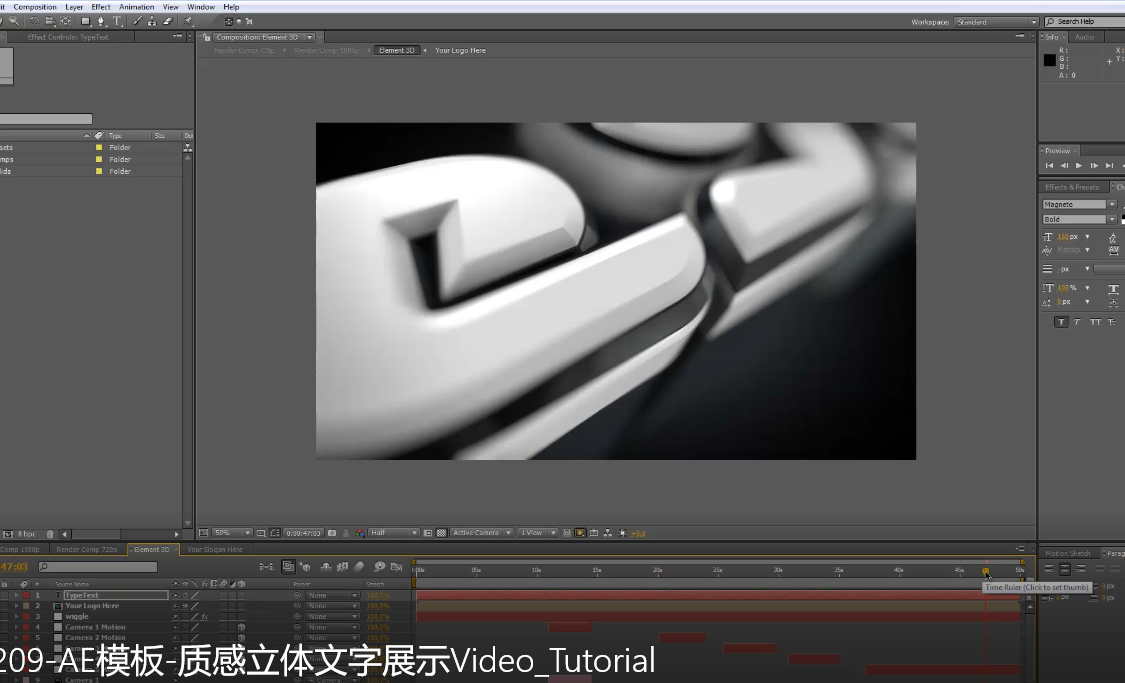
Task: Click the Brainstorm icon in timeline
Action: tap(380, 567)
